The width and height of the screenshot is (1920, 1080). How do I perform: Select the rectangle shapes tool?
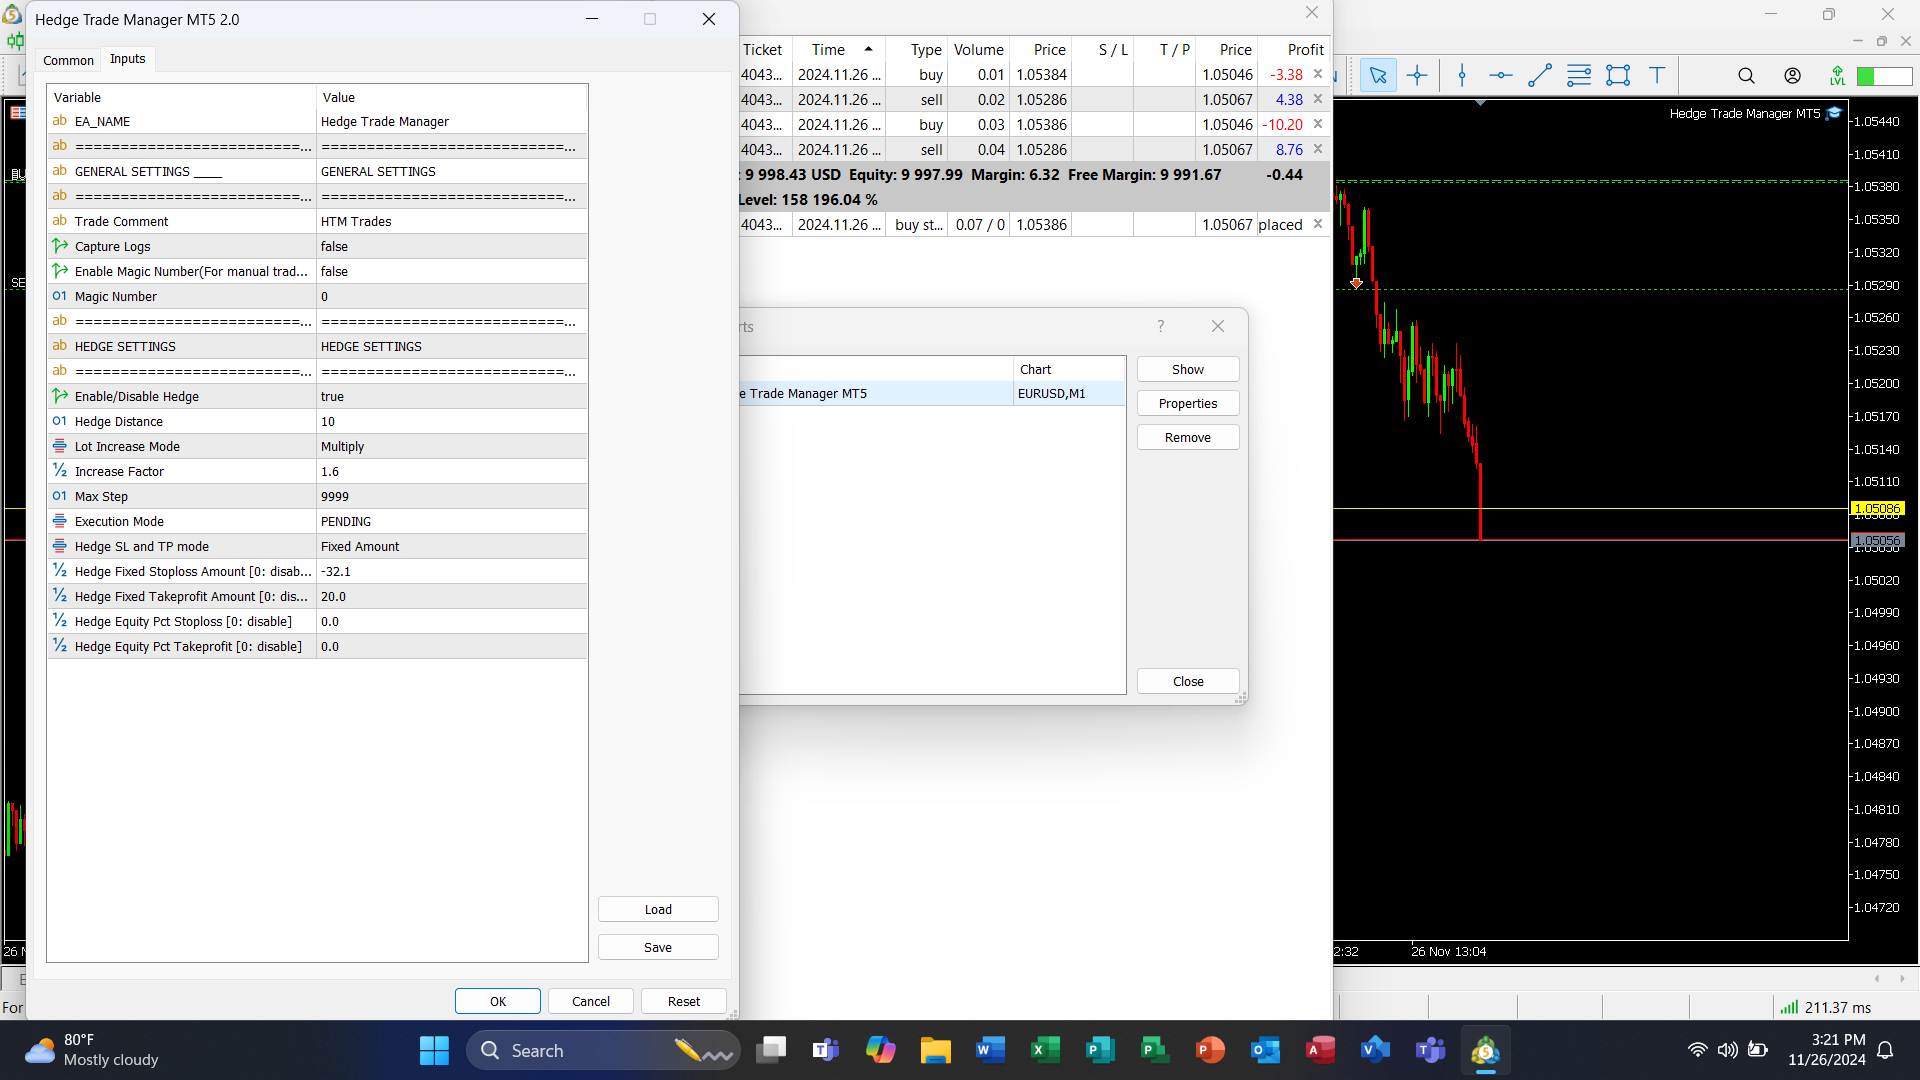[1618, 75]
